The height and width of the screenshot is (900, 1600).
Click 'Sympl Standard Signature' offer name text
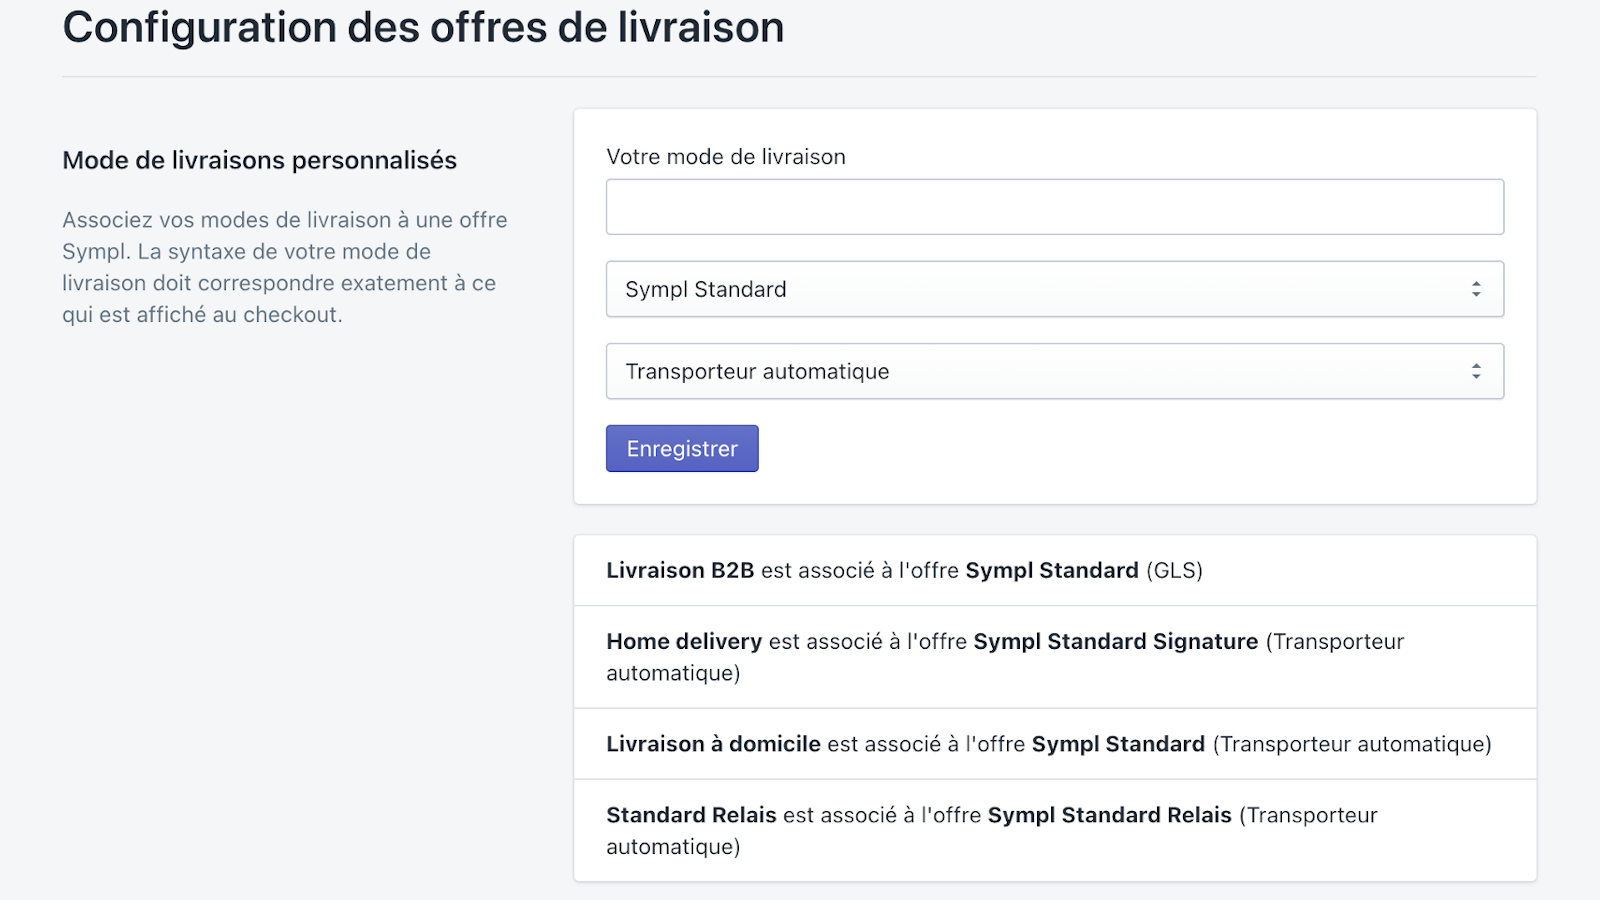pyautogui.click(x=1116, y=641)
